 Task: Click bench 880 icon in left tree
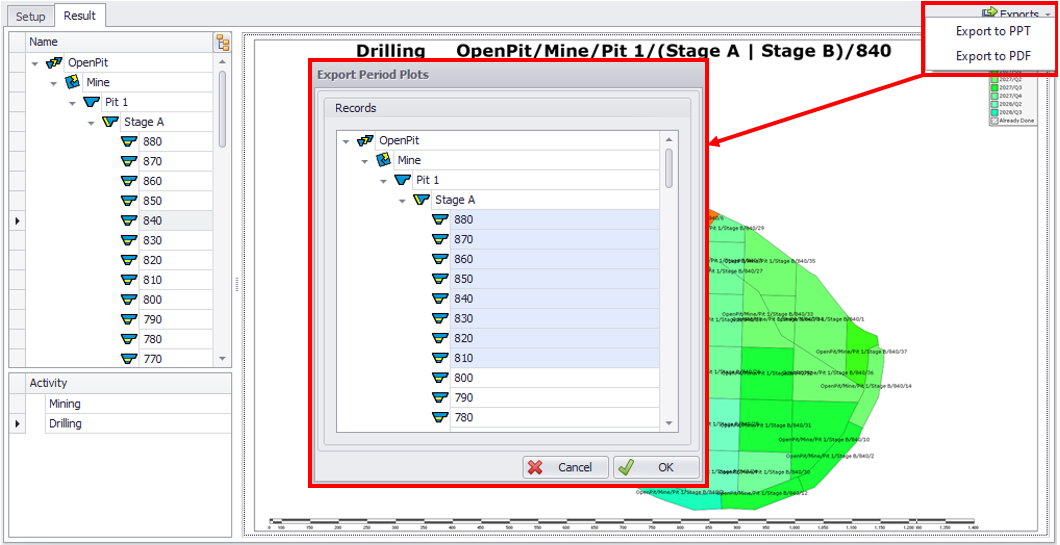pos(129,141)
